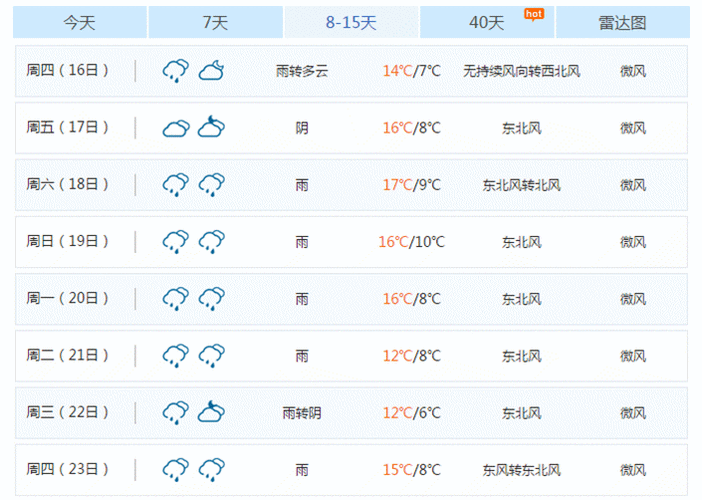
Task: Click the 雨 description for 18日
Action: [302, 185]
